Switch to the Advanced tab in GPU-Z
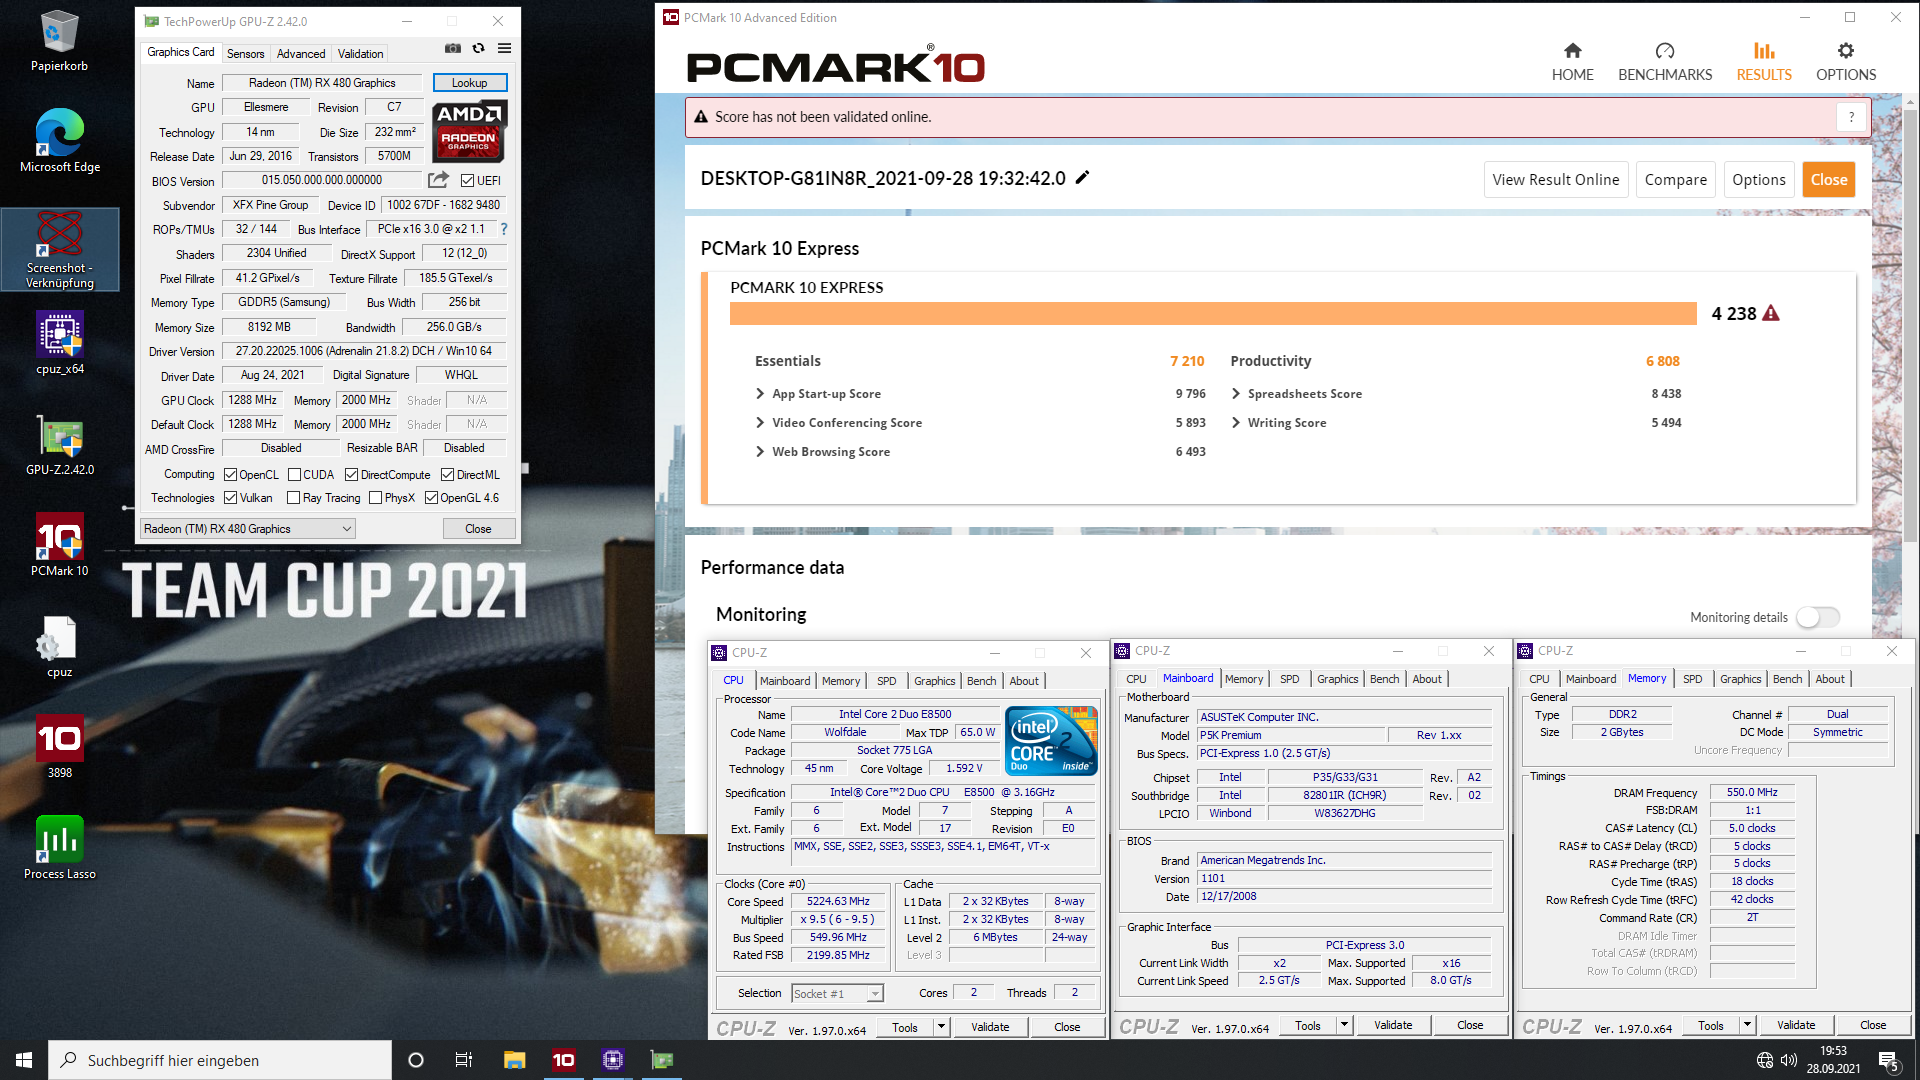The height and width of the screenshot is (1080, 1920). [301, 54]
